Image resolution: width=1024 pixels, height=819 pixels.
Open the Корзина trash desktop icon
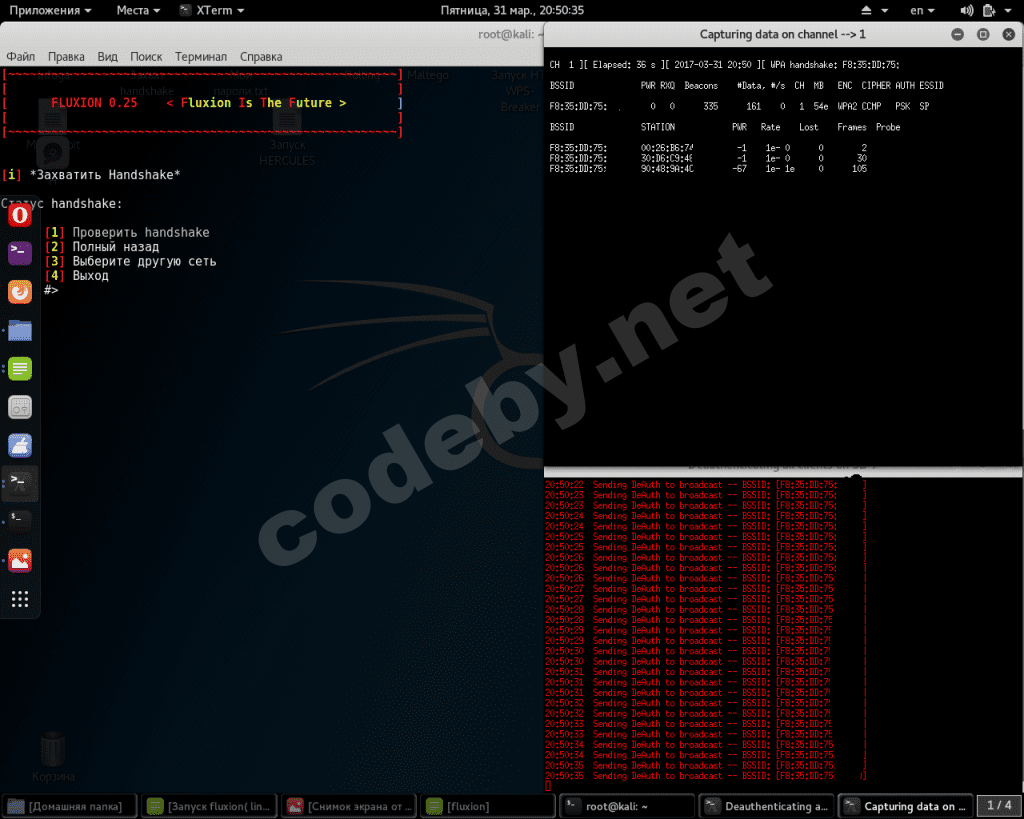pos(53,756)
